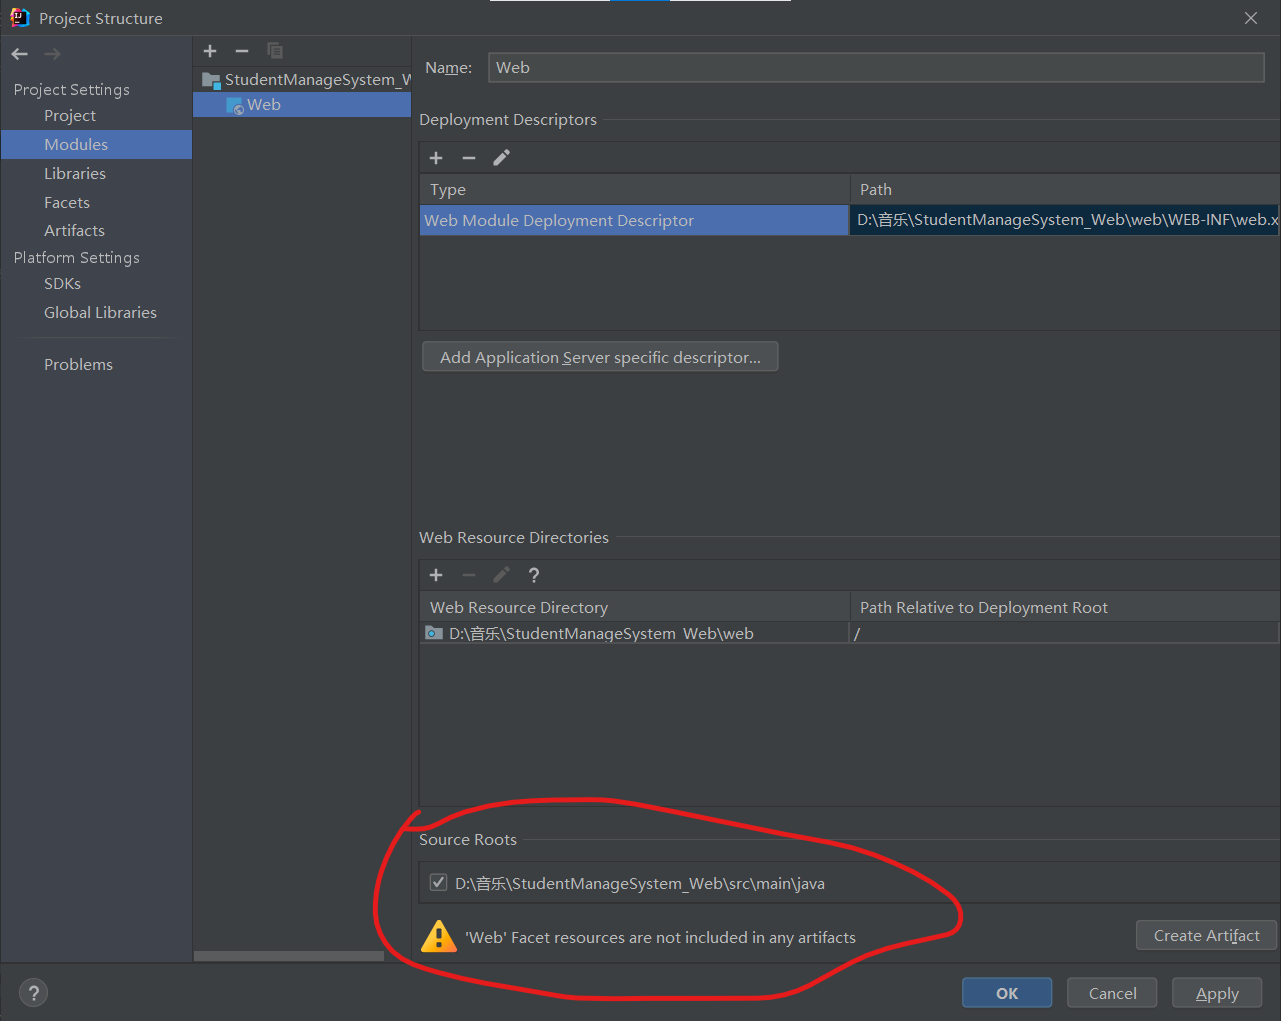Remove selected module with the minus icon

click(x=242, y=51)
